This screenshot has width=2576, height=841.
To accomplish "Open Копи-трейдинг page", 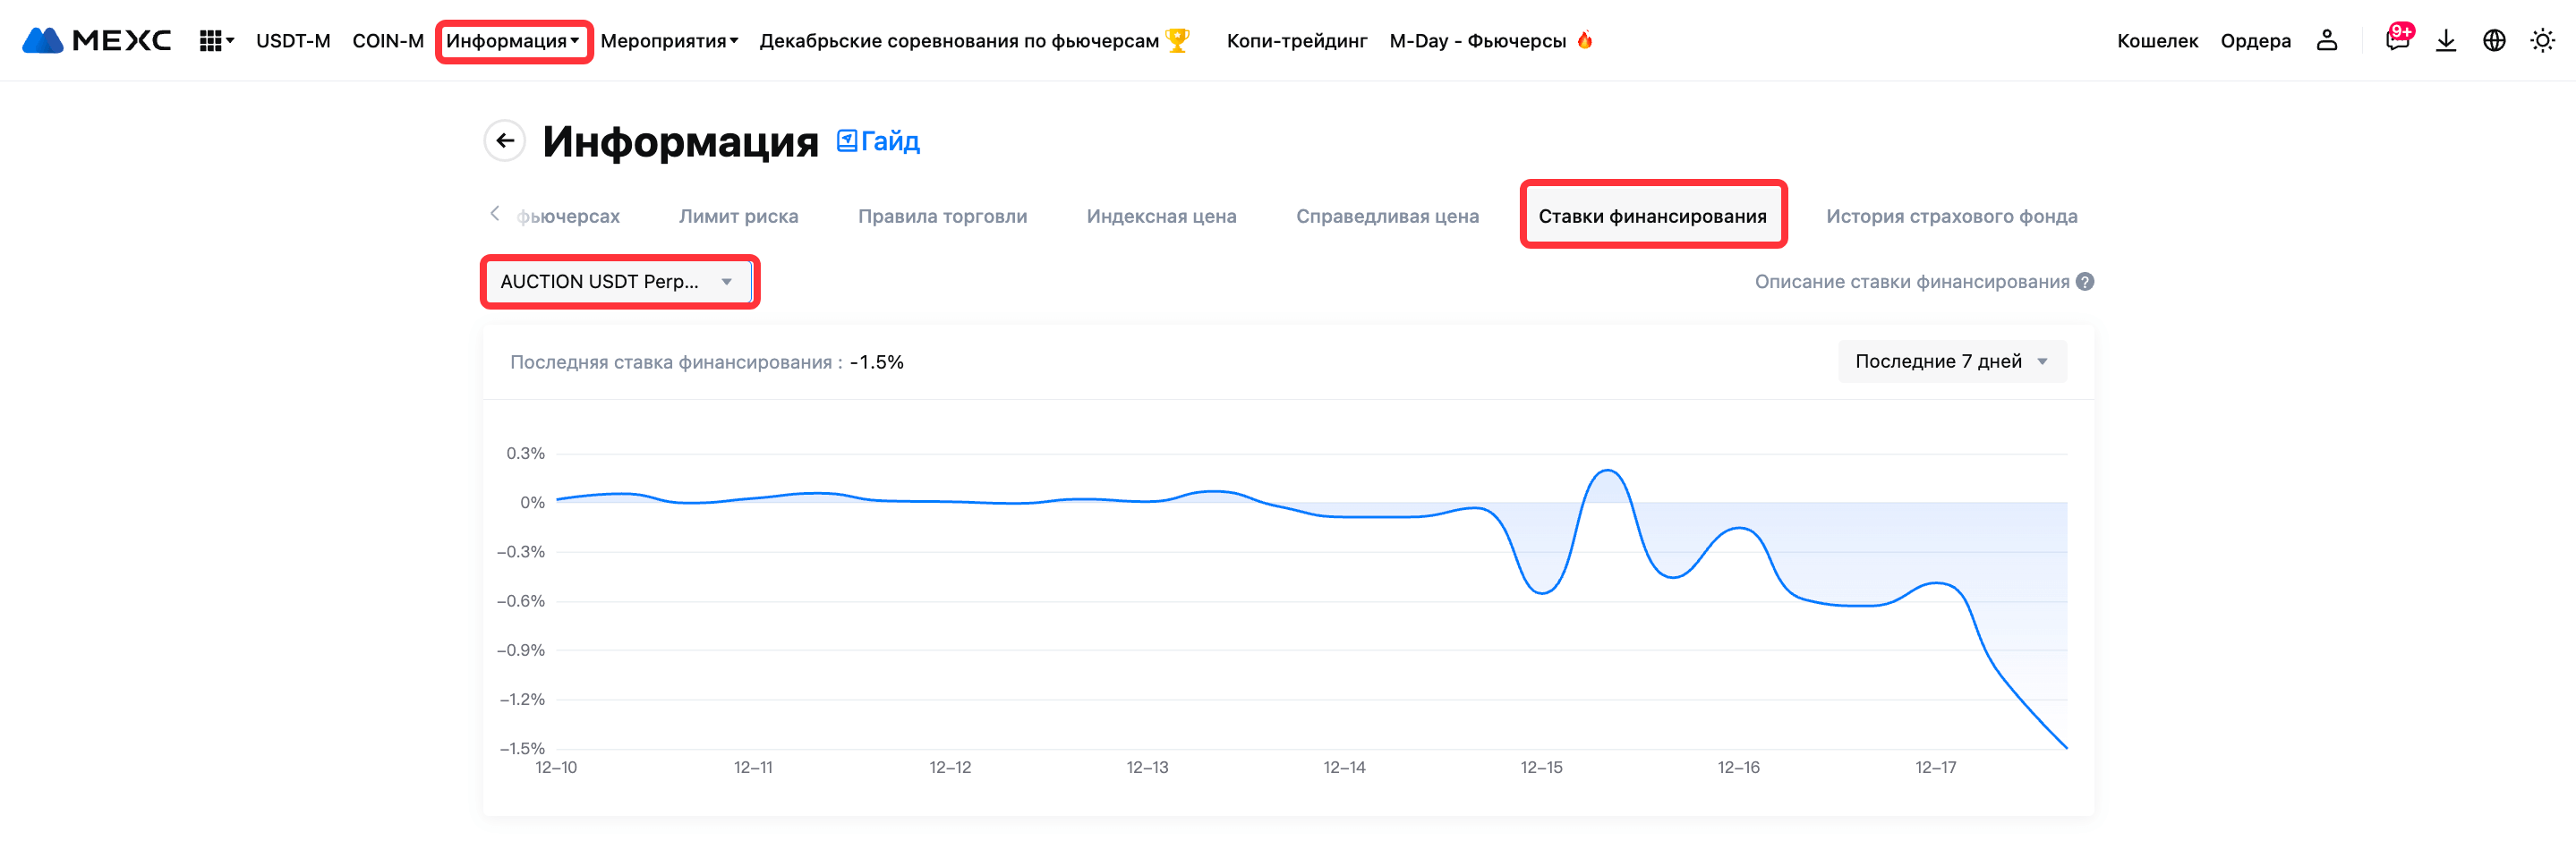I will click(1296, 41).
